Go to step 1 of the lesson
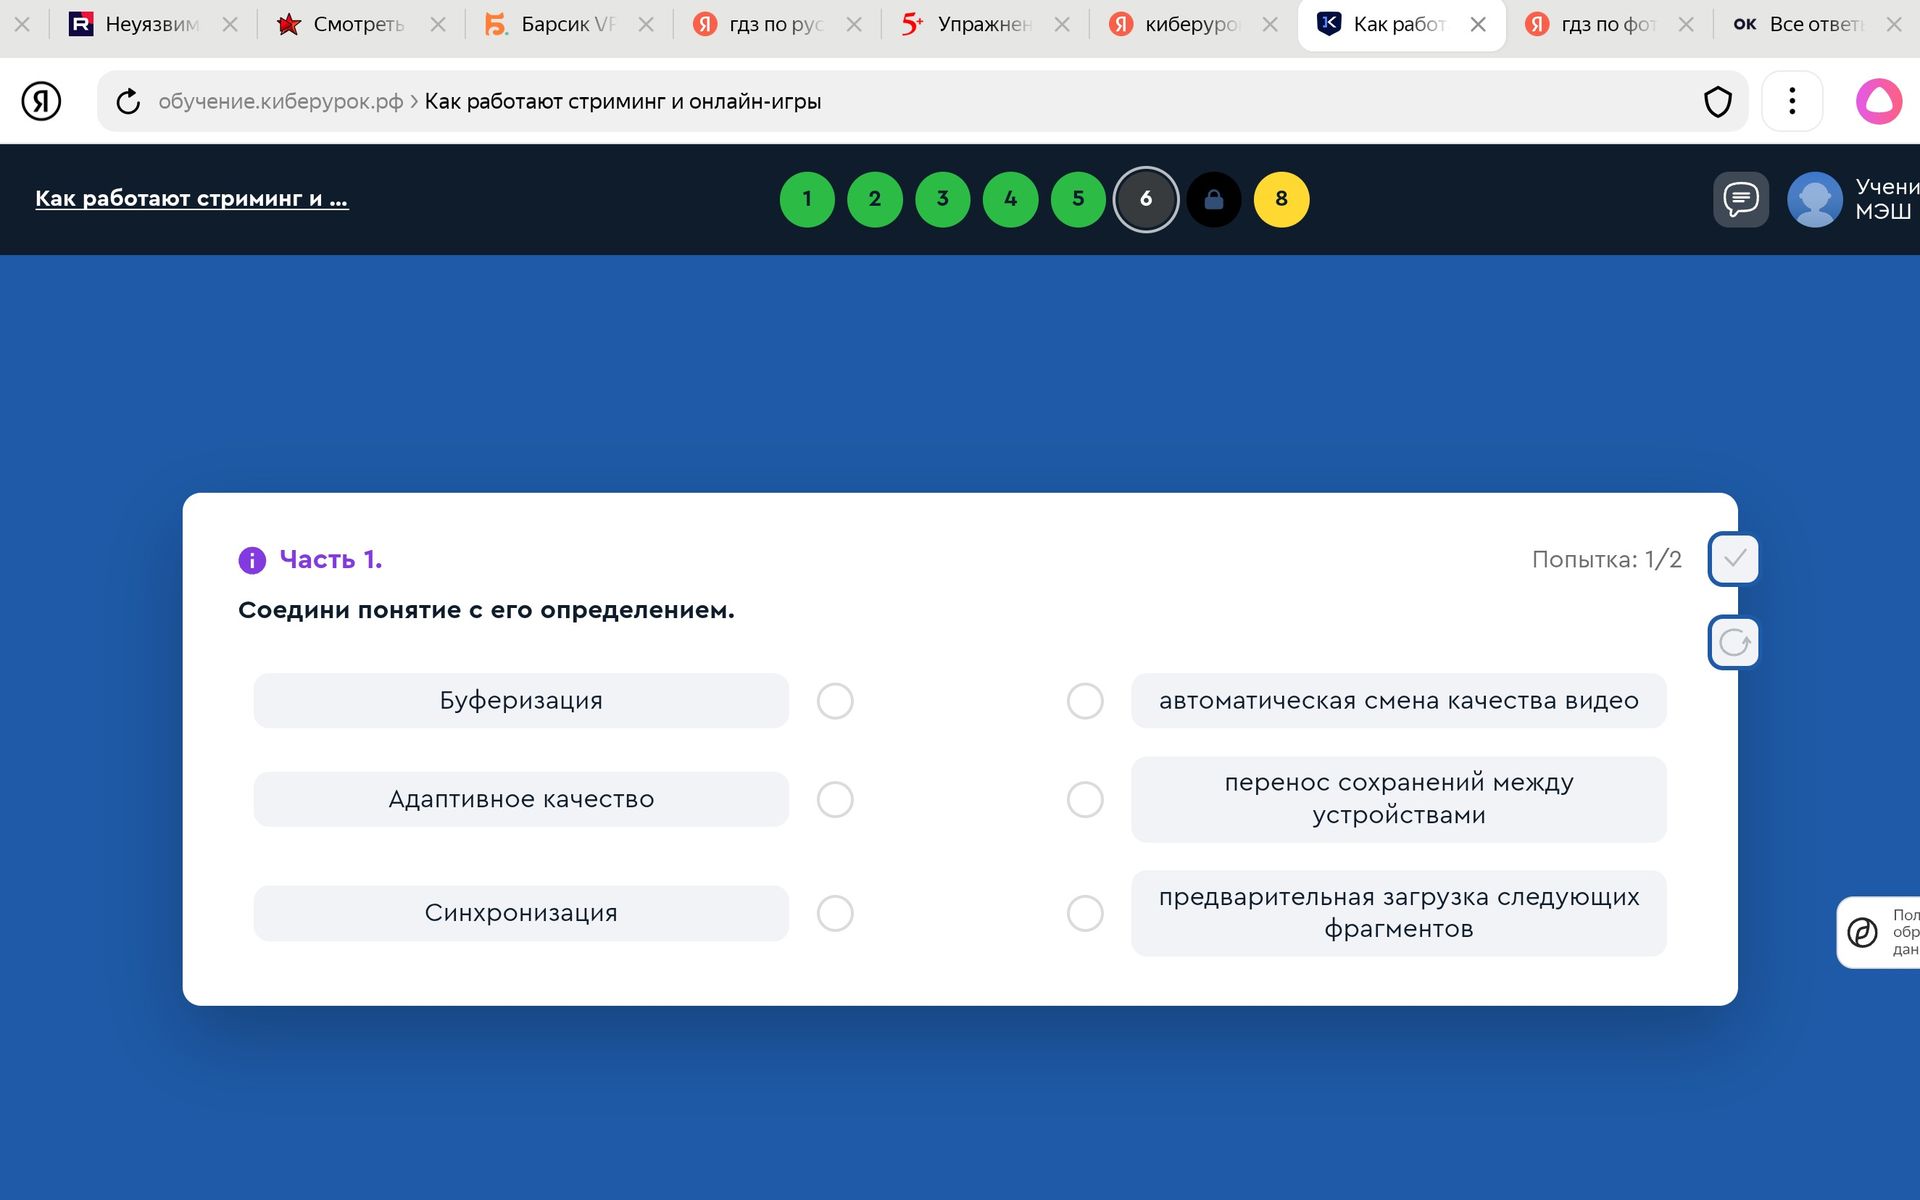The image size is (1920, 1200). point(807,199)
